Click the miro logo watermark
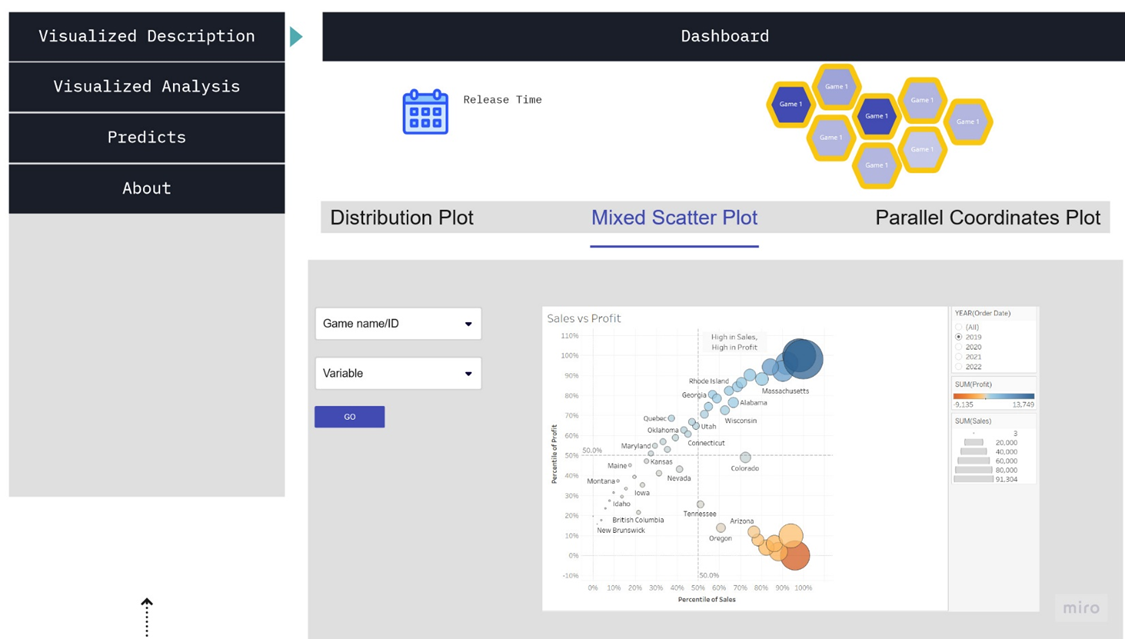 1081,608
